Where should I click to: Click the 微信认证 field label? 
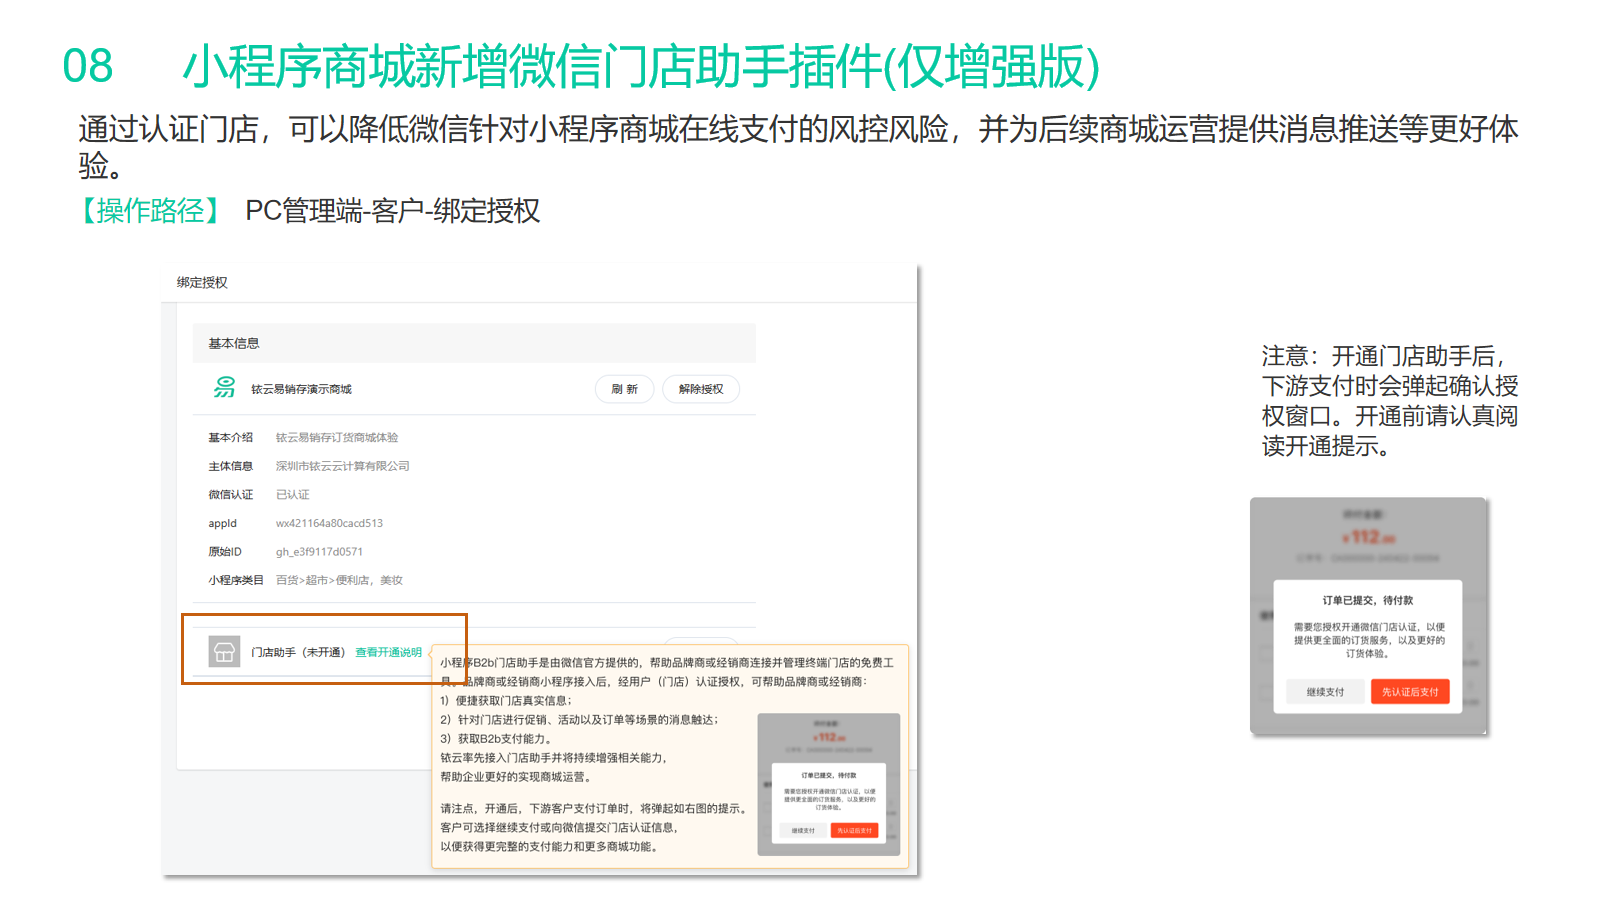pyautogui.click(x=230, y=495)
